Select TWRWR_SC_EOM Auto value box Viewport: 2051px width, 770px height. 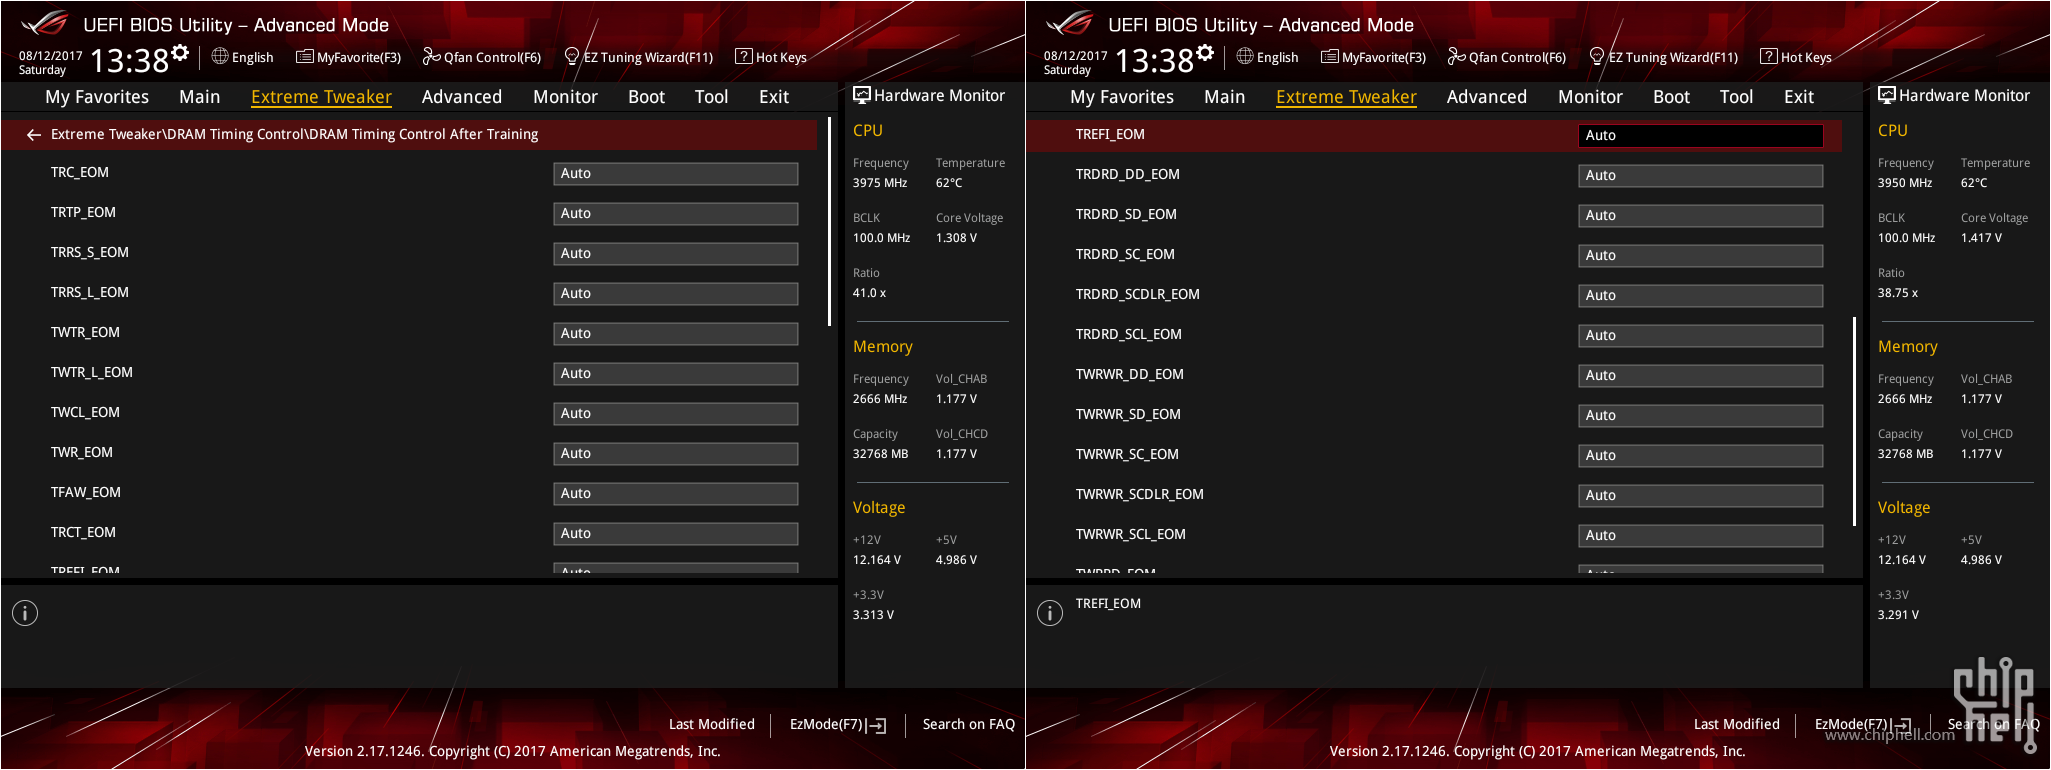pos(1701,456)
